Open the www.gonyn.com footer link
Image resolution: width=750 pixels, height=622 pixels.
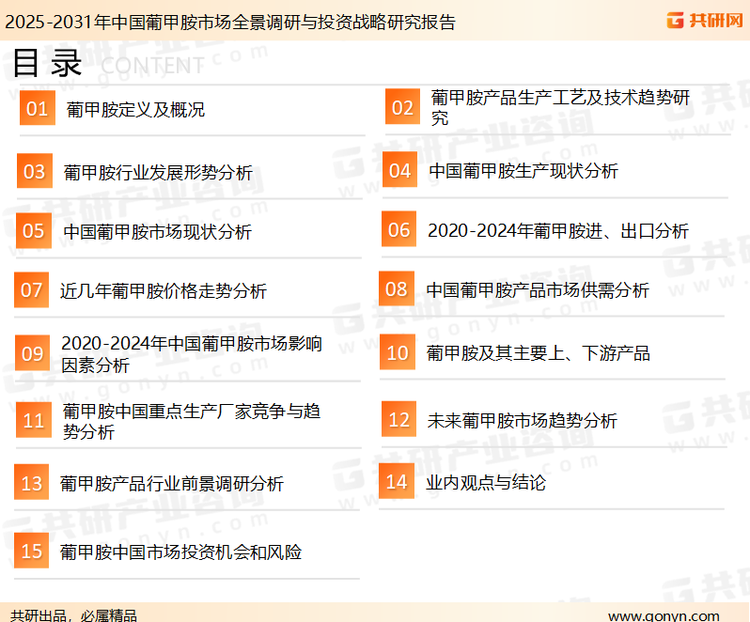click(664, 615)
